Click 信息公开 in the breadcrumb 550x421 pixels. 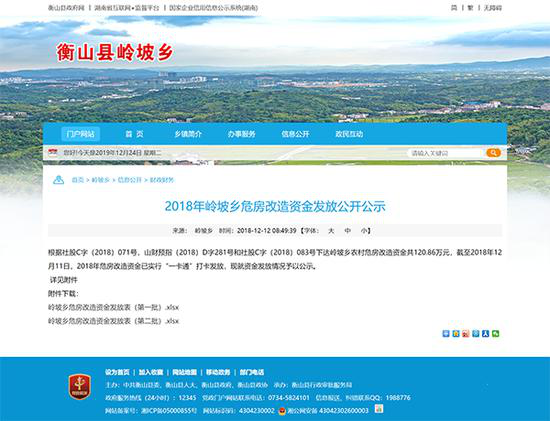pyautogui.click(x=129, y=180)
